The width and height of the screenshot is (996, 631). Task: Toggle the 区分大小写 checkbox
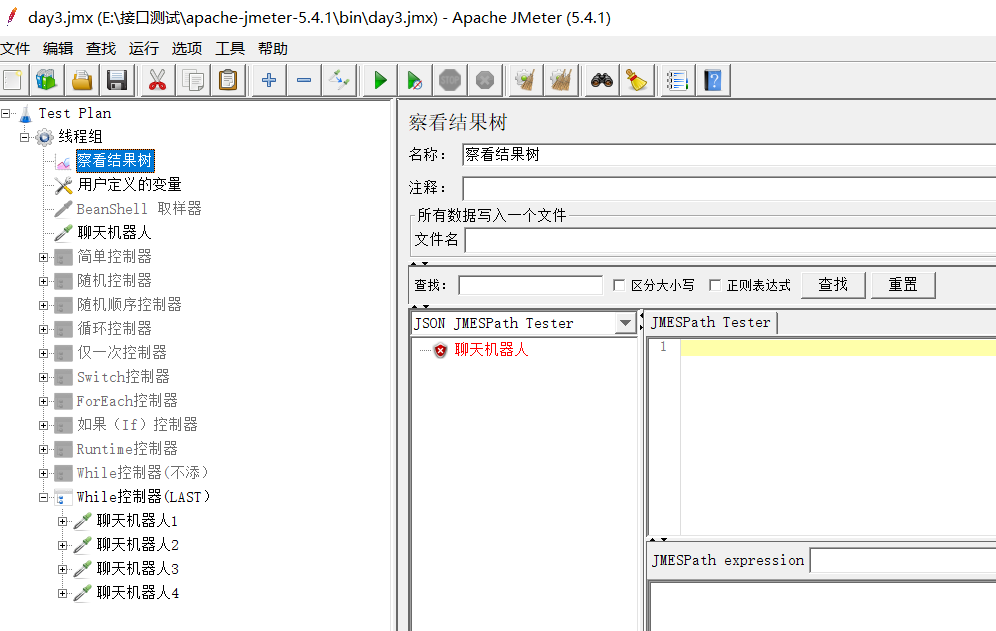coord(619,285)
